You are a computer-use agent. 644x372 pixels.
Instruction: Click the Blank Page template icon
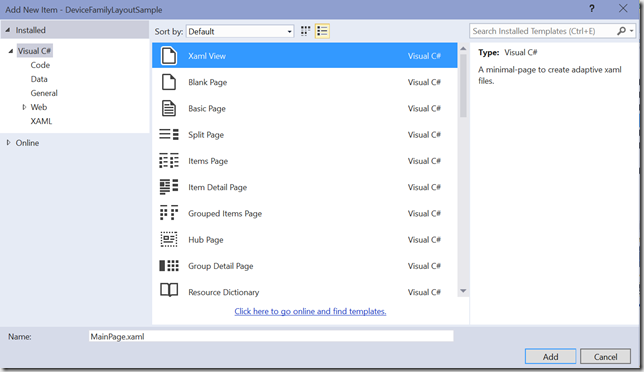click(x=169, y=82)
